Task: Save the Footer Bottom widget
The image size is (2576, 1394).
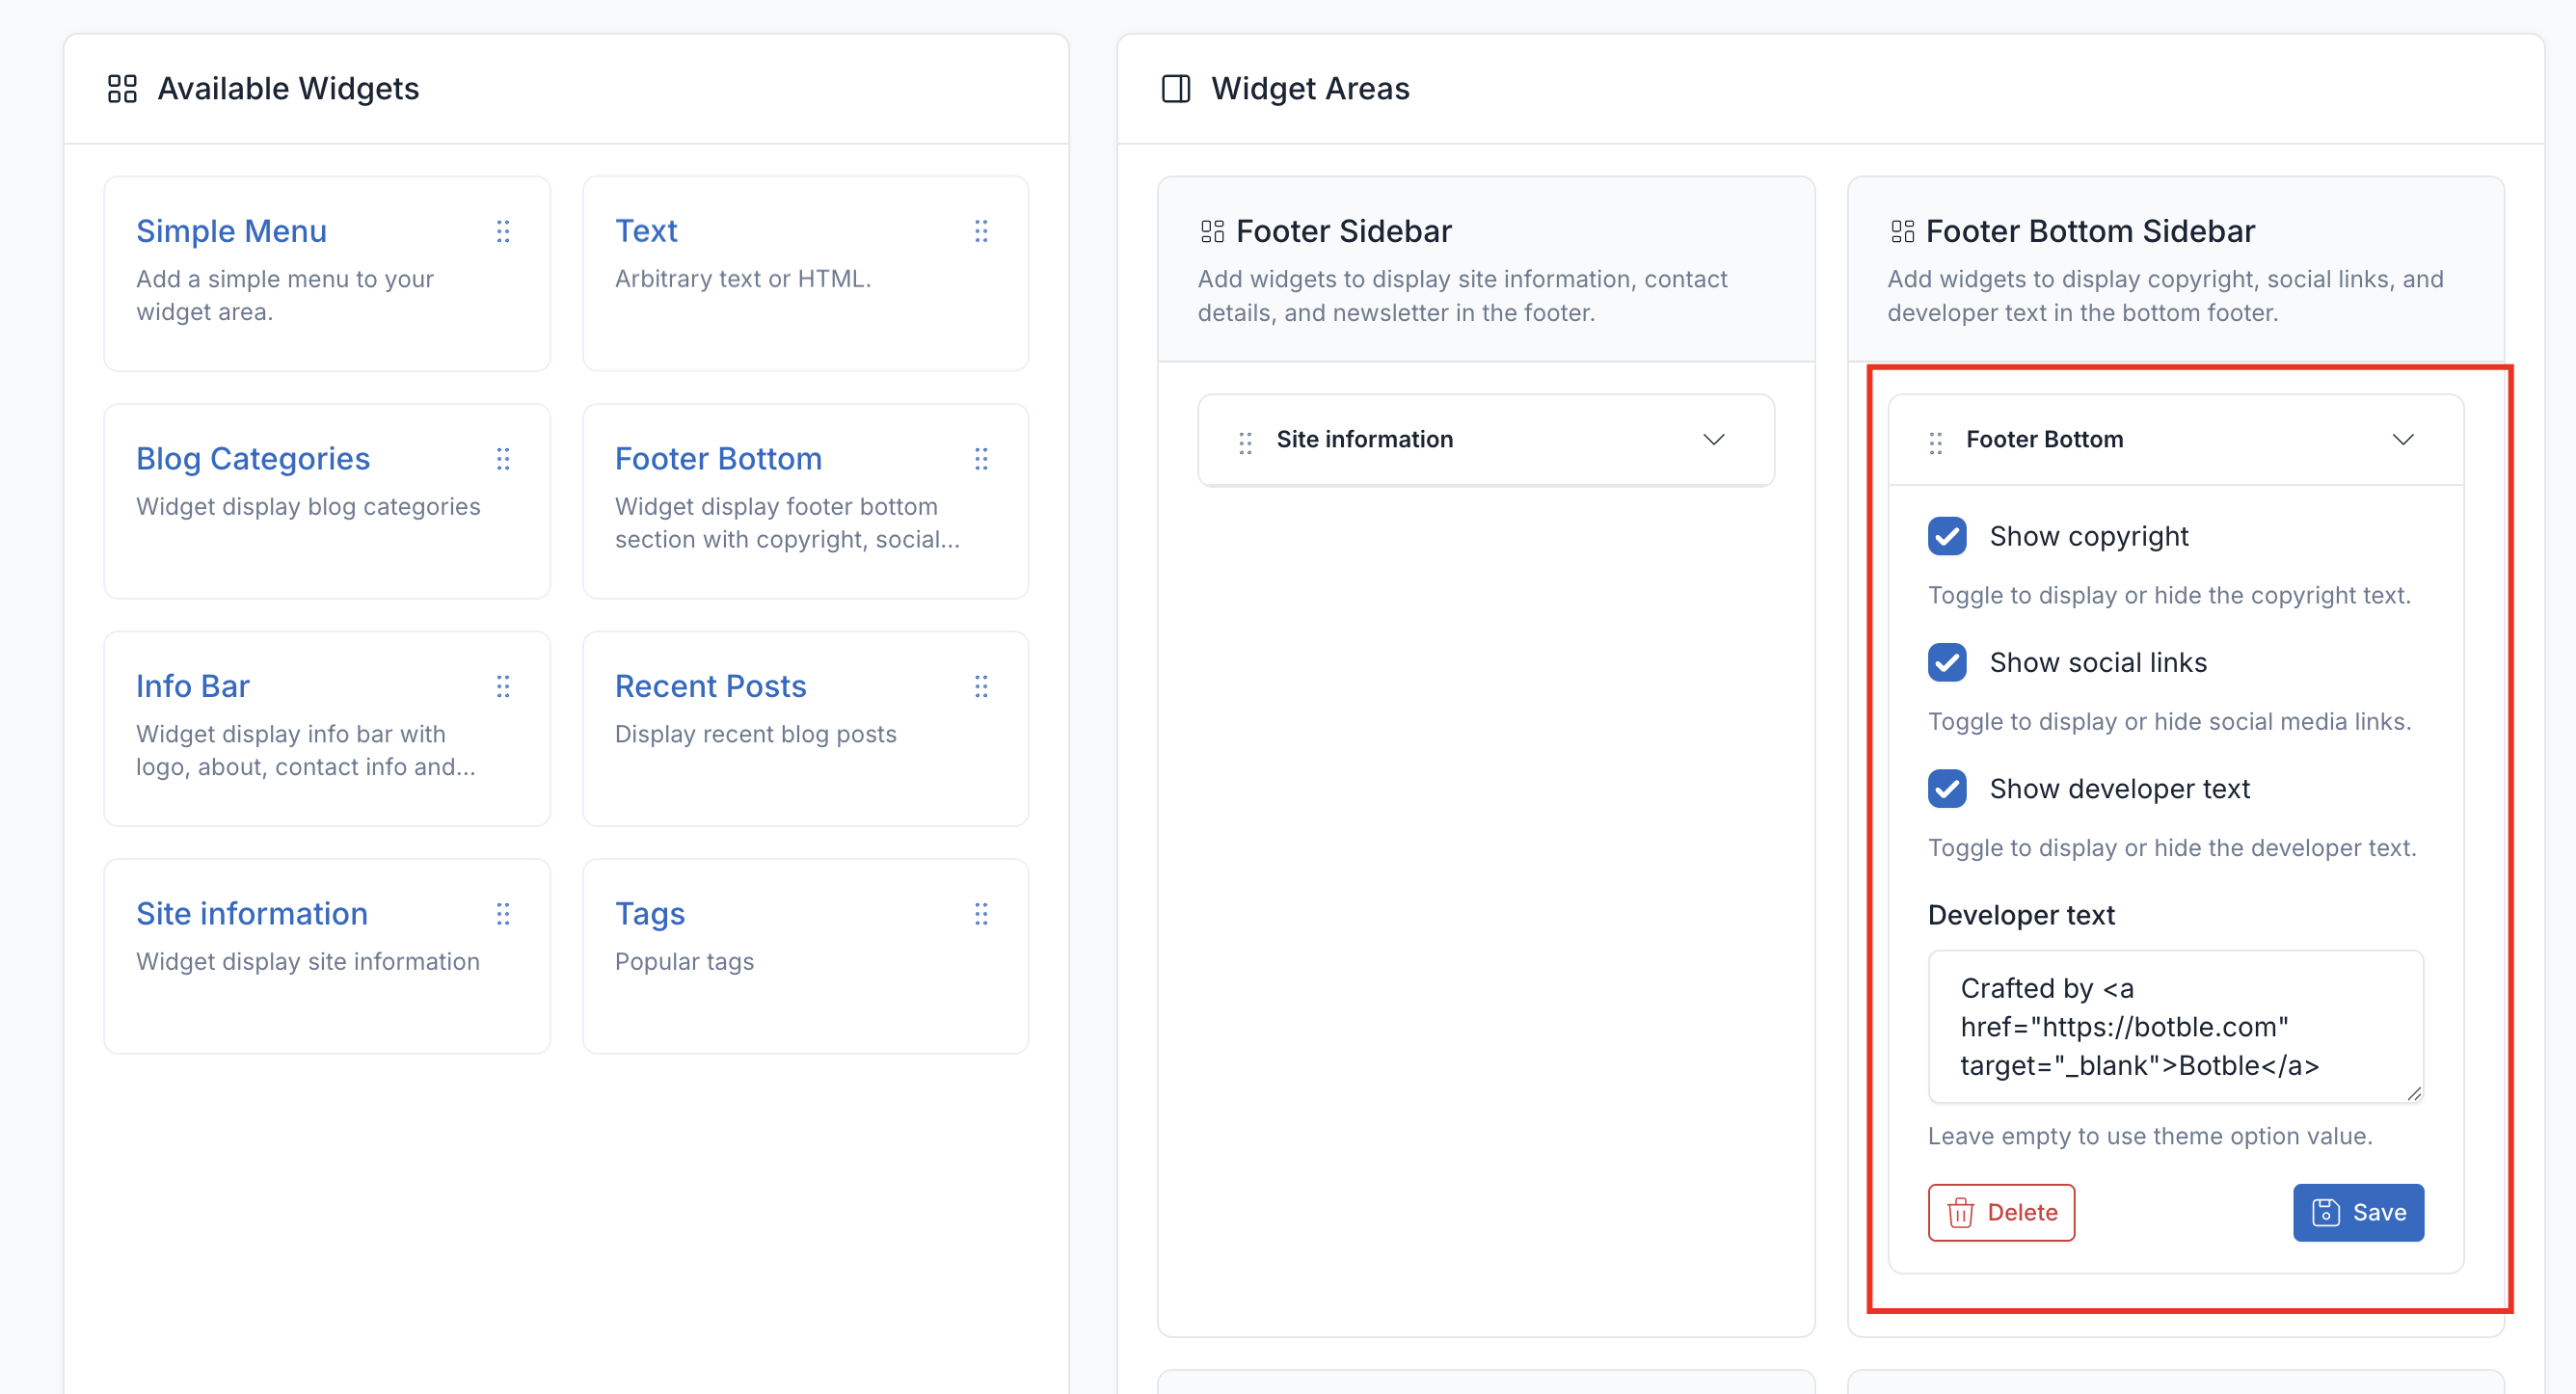Action: point(2358,1213)
